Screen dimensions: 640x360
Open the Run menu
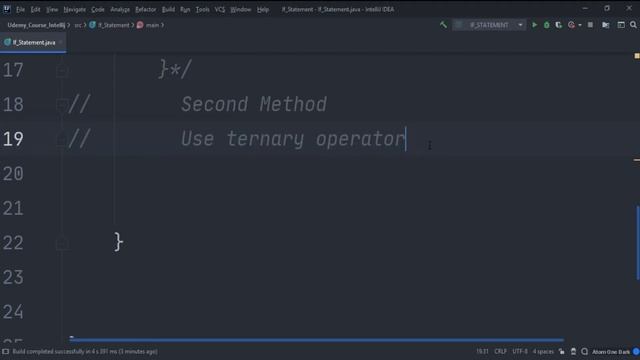coord(185,9)
